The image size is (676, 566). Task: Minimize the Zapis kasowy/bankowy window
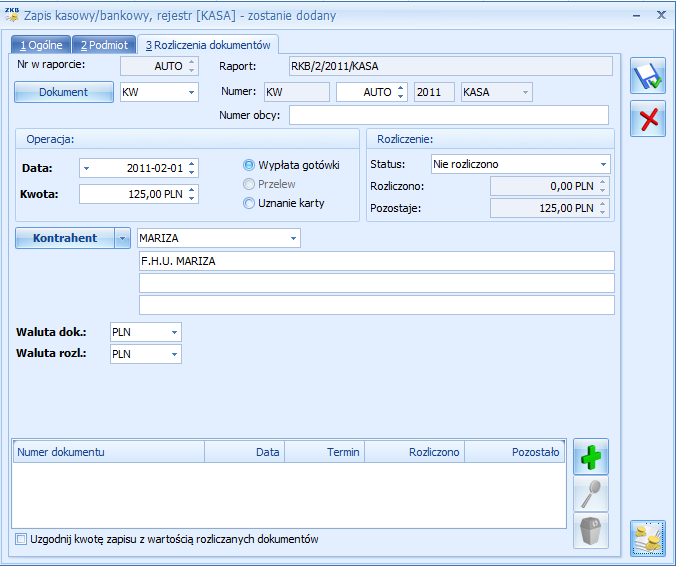(x=636, y=16)
